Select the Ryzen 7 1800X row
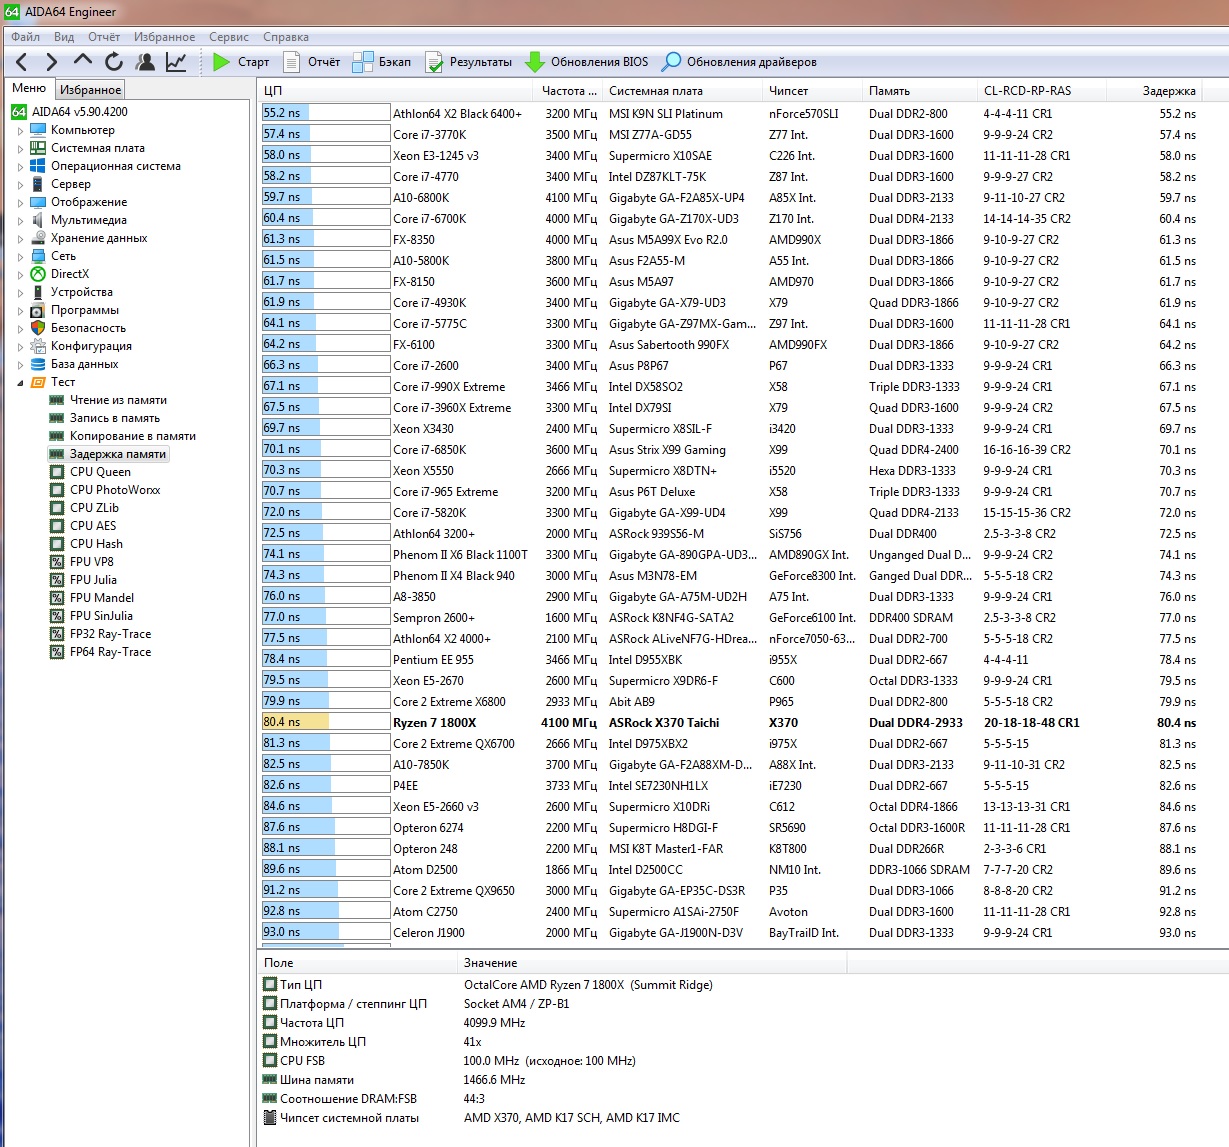 click(730, 722)
